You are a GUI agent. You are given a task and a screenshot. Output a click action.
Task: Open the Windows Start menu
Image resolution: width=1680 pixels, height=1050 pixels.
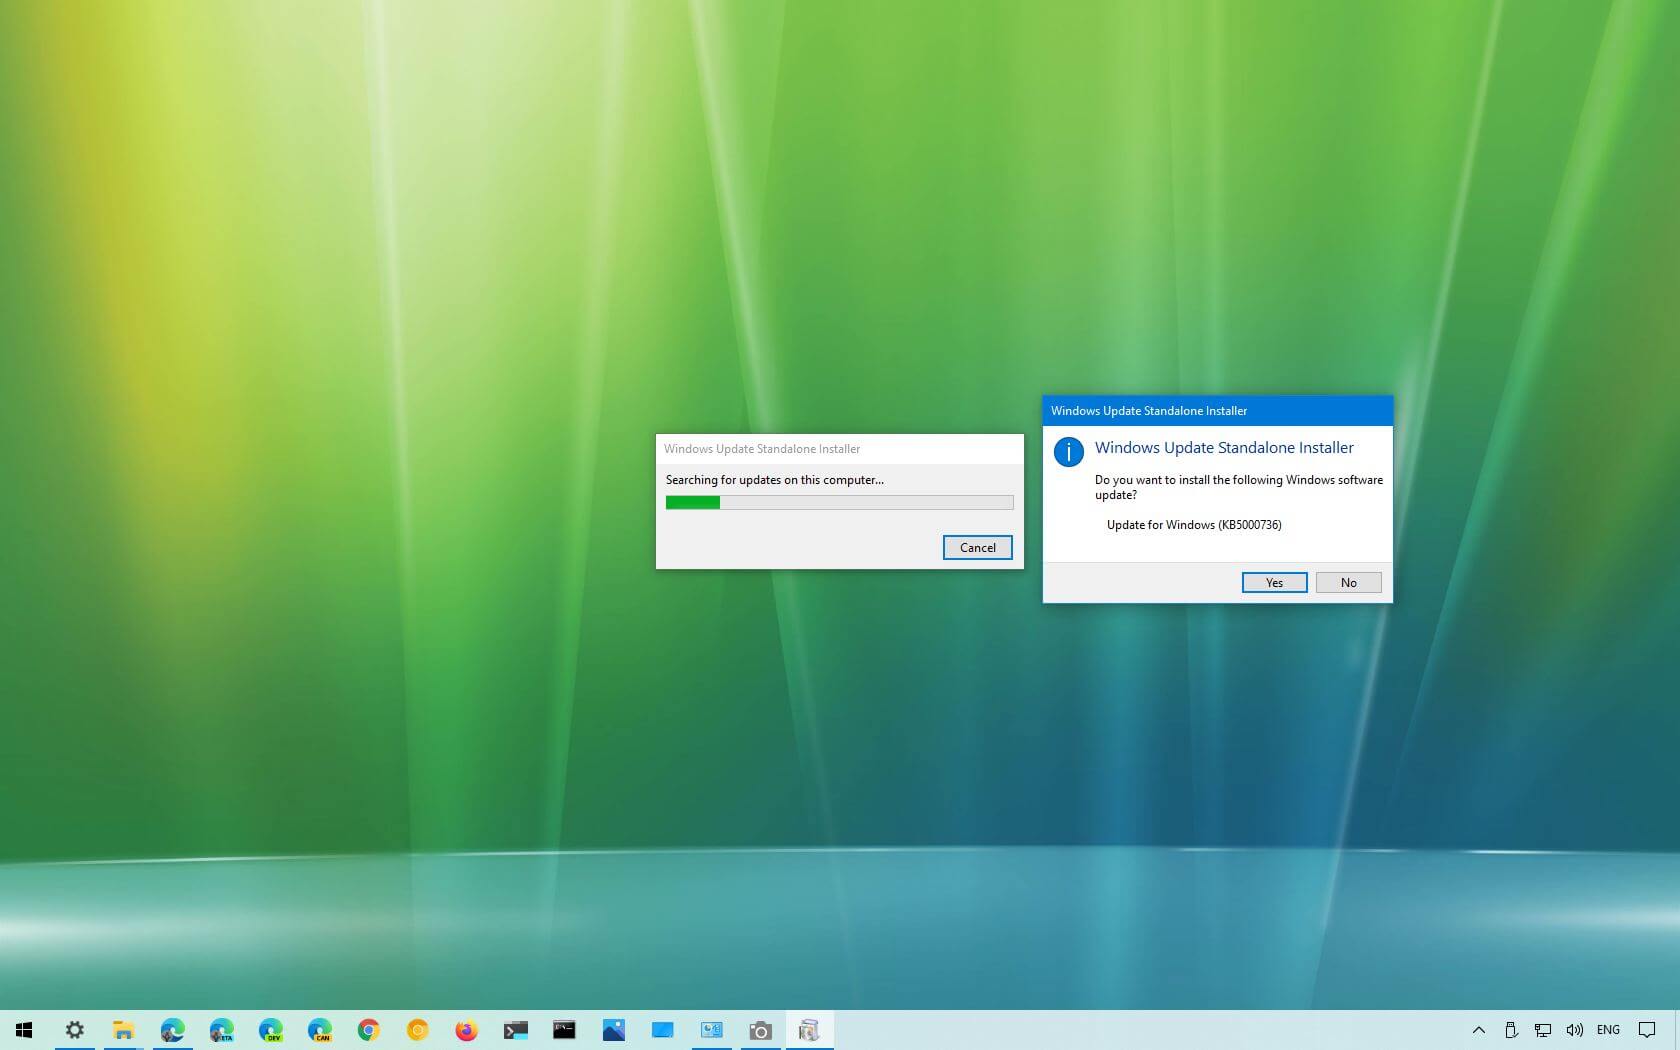(24, 1030)
